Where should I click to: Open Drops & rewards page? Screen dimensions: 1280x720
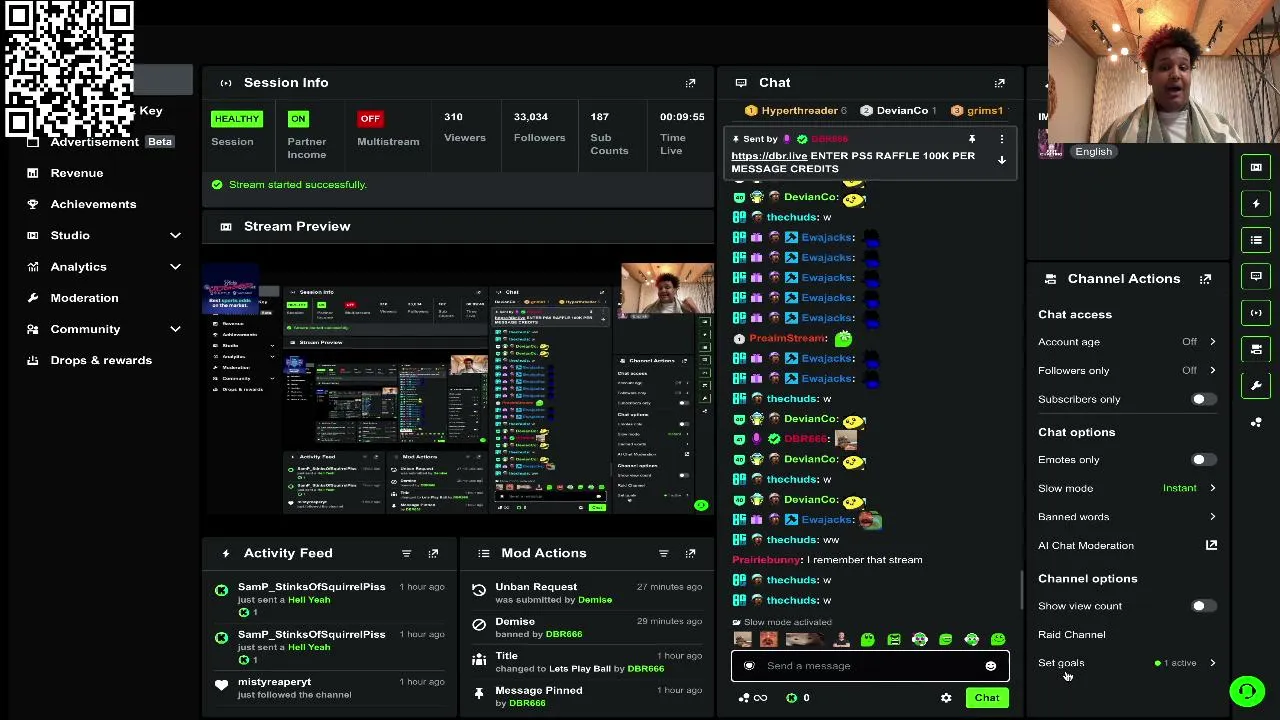pos(101,360)
